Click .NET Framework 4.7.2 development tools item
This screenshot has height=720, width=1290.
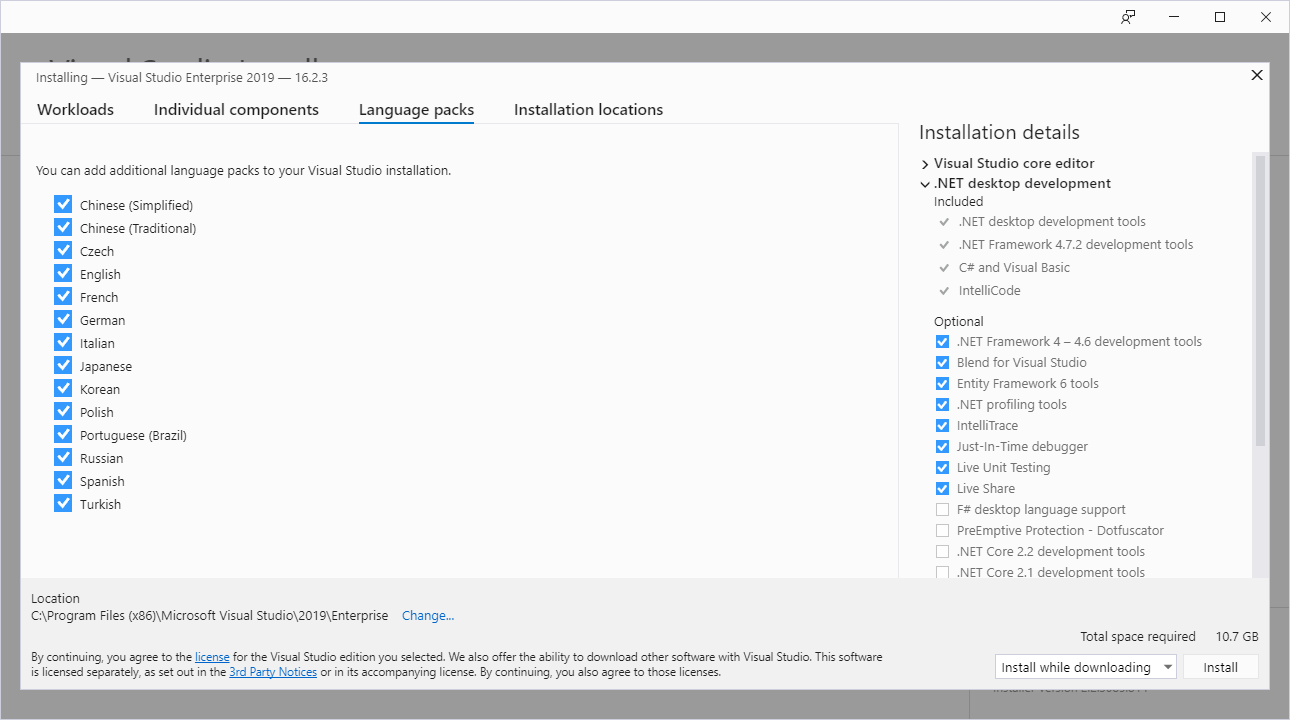coord(1076,245)
